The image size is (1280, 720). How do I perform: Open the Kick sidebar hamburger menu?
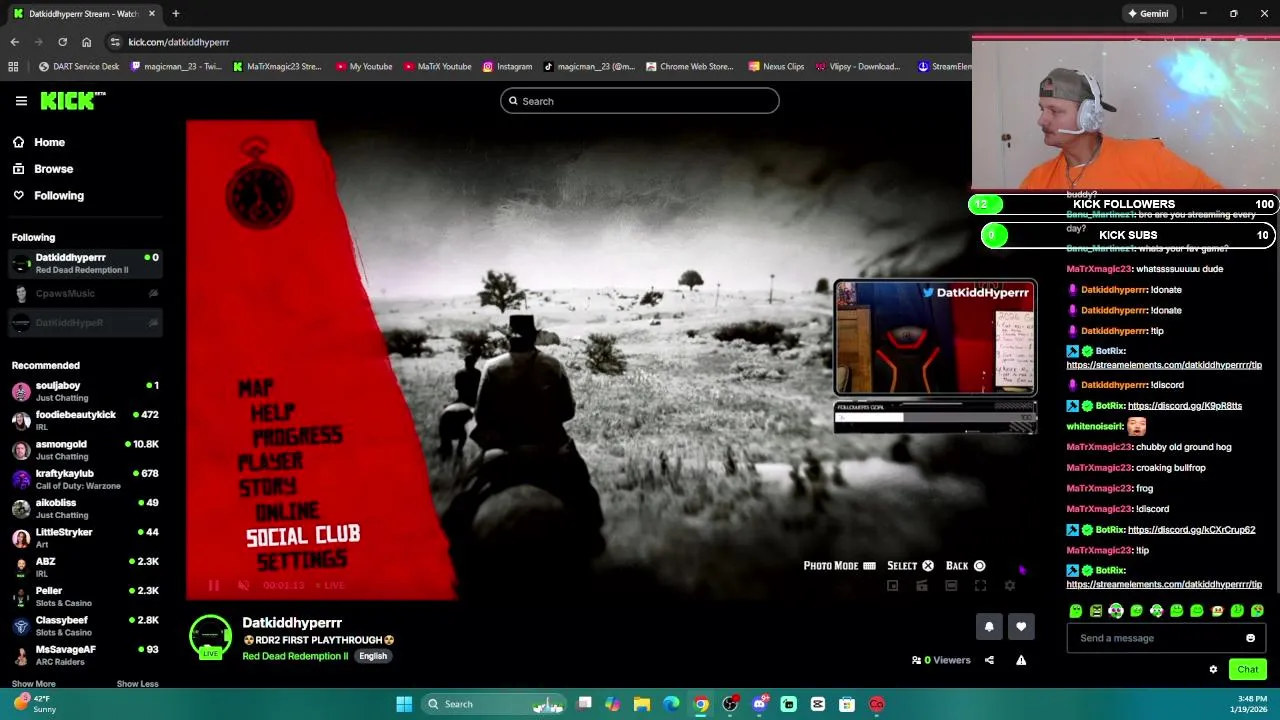21,101
